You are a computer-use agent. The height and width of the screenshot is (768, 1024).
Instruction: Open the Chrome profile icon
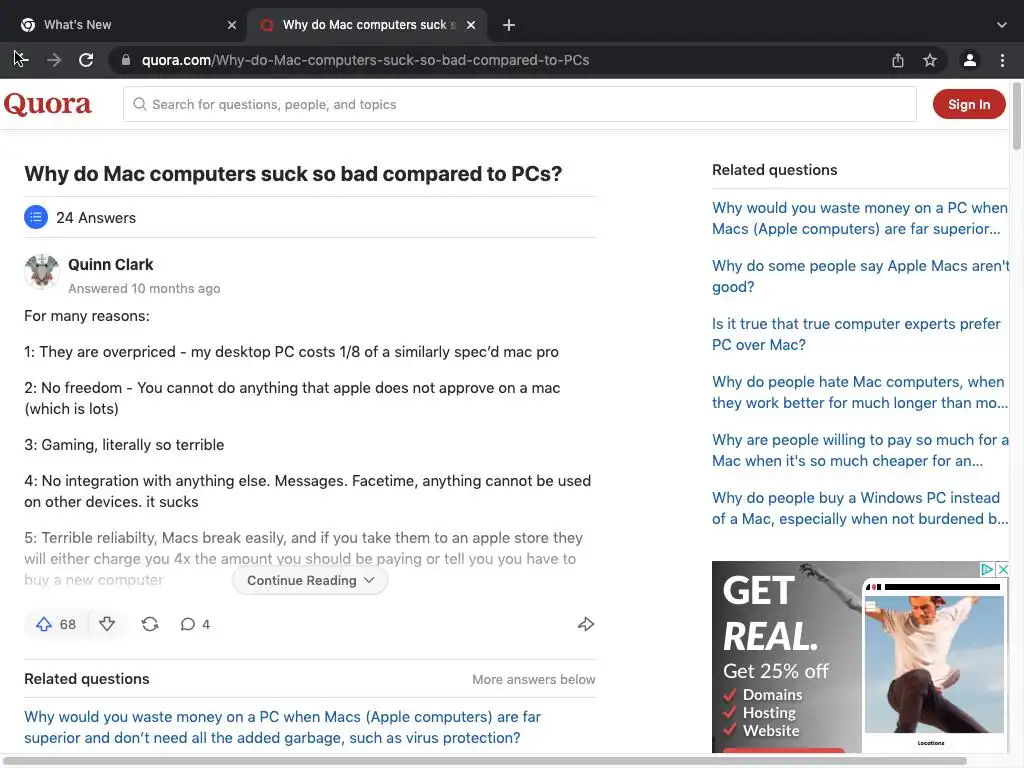pos(970,60)
